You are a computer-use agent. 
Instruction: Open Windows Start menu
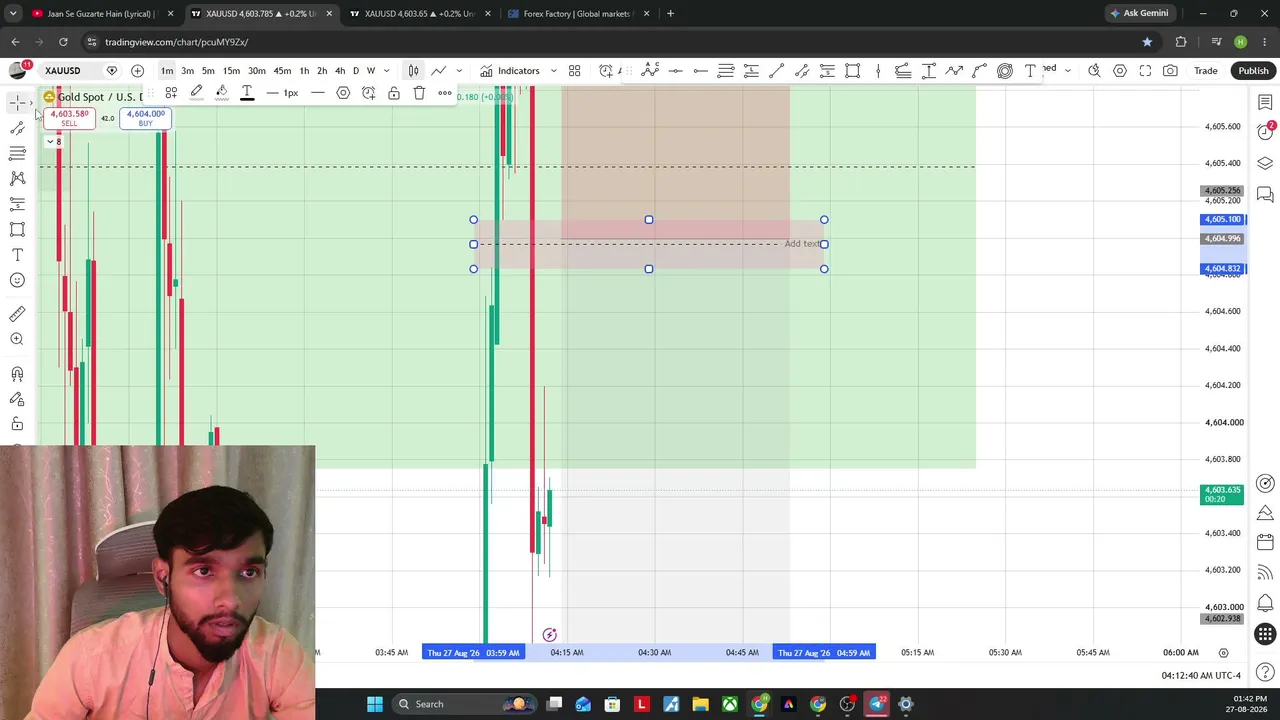(375, 704)
